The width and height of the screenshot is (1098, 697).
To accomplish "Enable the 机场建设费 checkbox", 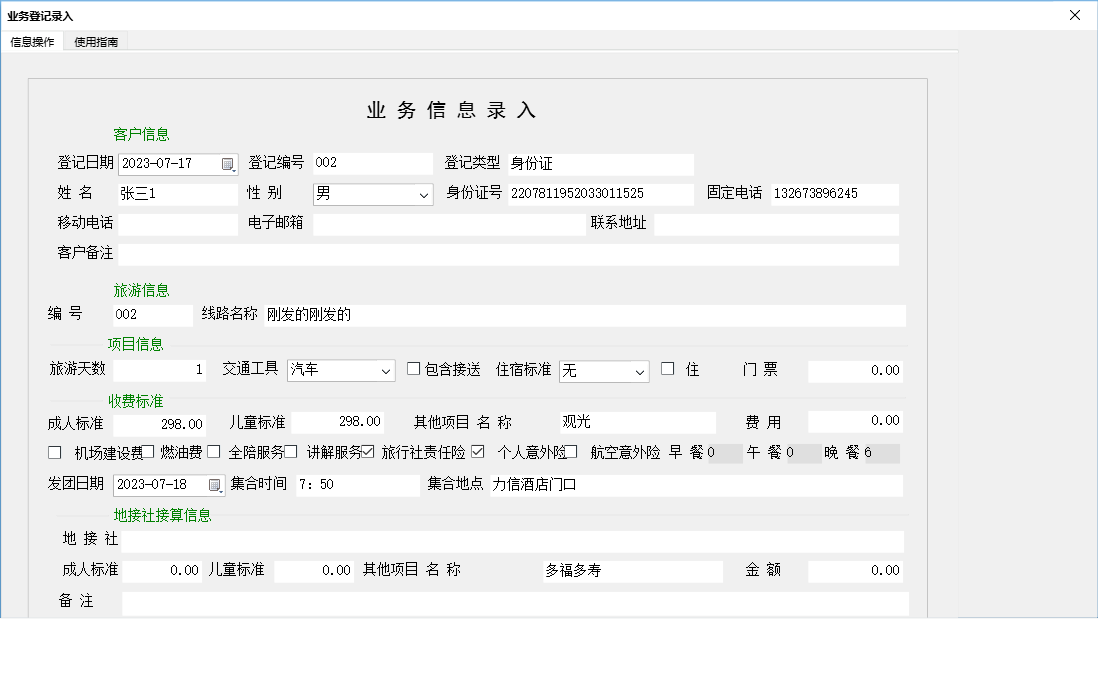I will 55,452.
